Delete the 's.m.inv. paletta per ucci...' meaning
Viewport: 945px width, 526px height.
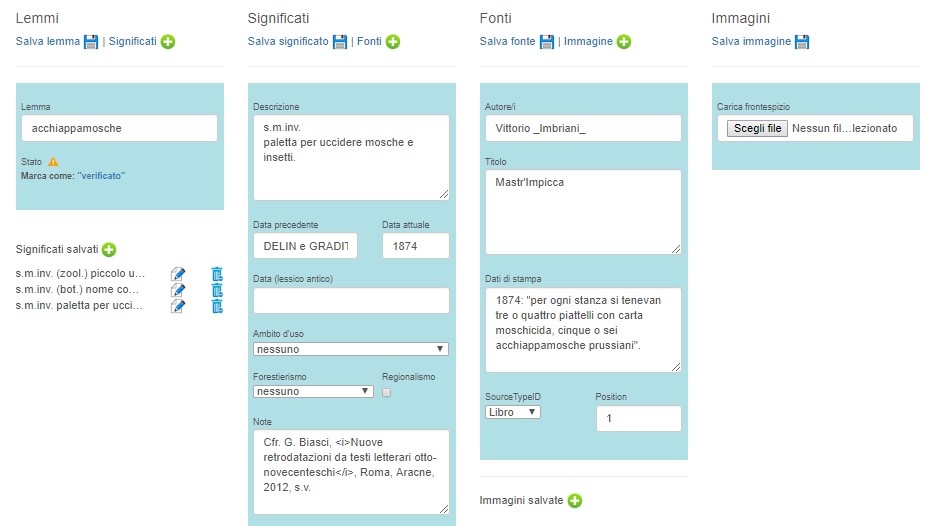tap(217, 306)
